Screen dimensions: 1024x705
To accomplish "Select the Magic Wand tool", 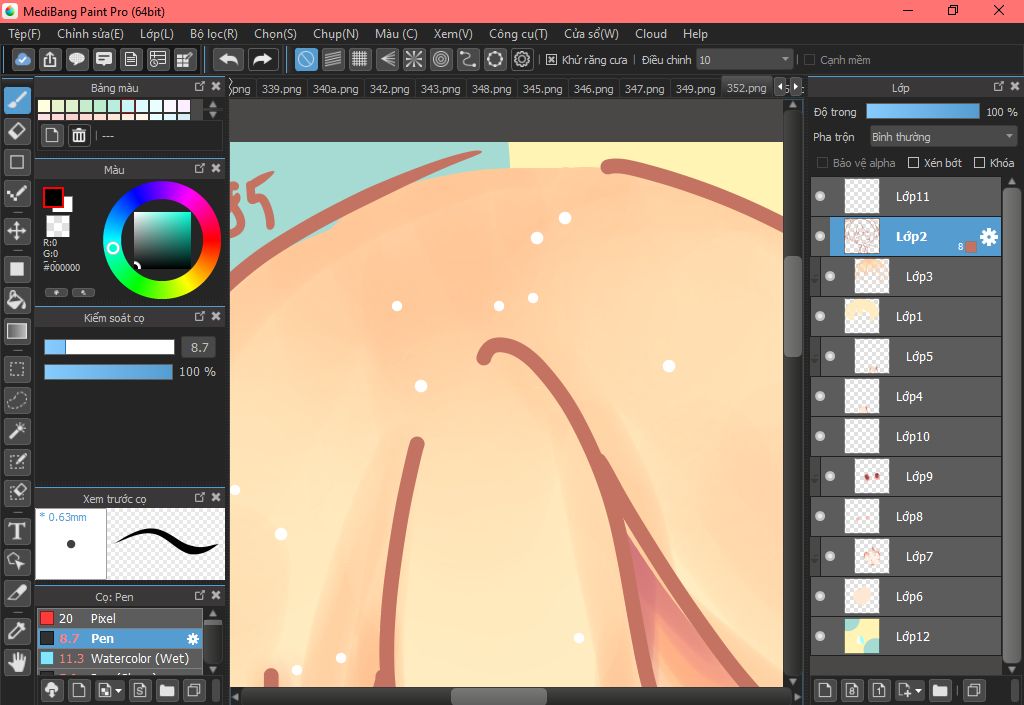I will pyautogui.click(x=17, y=431).
